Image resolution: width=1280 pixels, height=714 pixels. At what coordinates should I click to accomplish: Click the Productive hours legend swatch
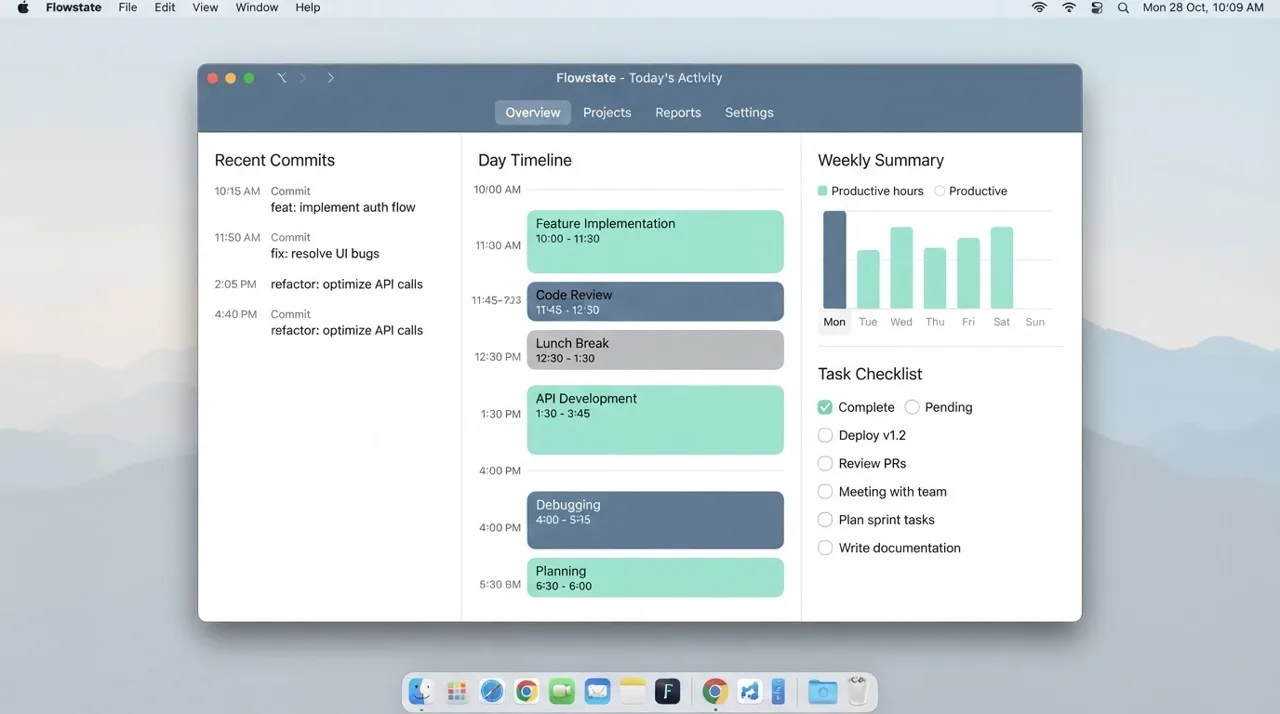point(822,191)
